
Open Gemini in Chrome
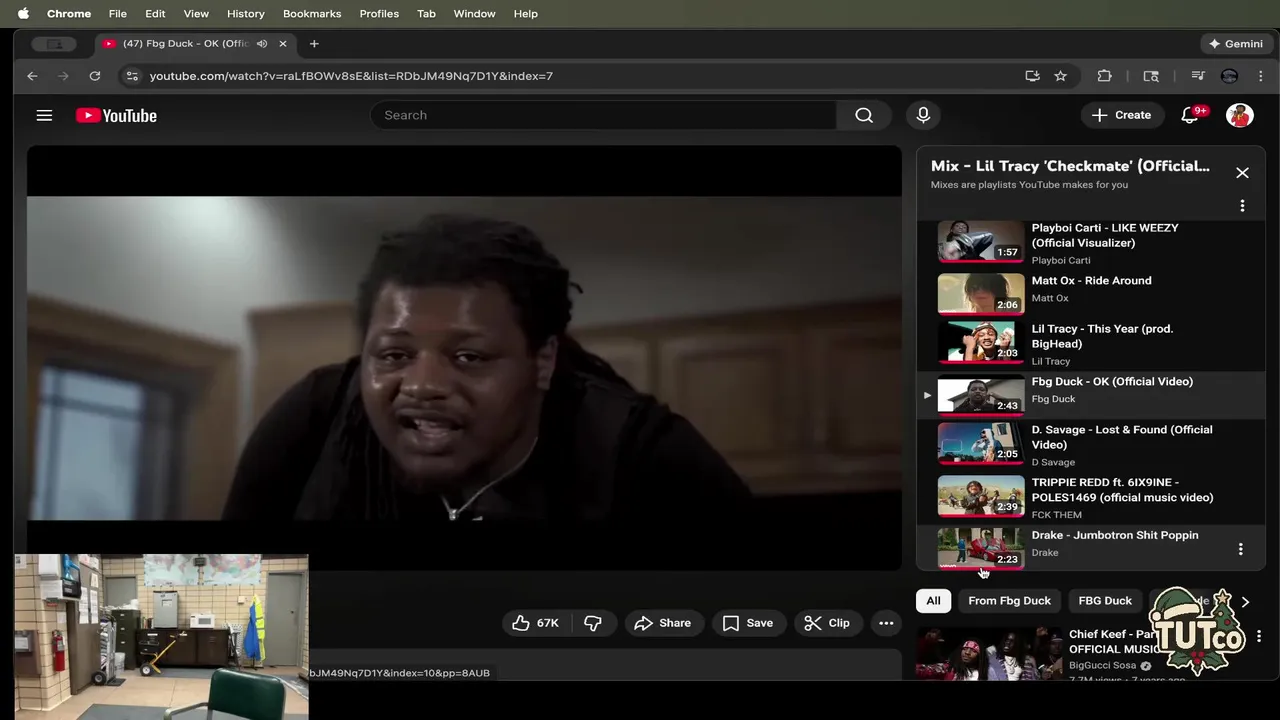pyautogui.click(x=1236, y=44)
